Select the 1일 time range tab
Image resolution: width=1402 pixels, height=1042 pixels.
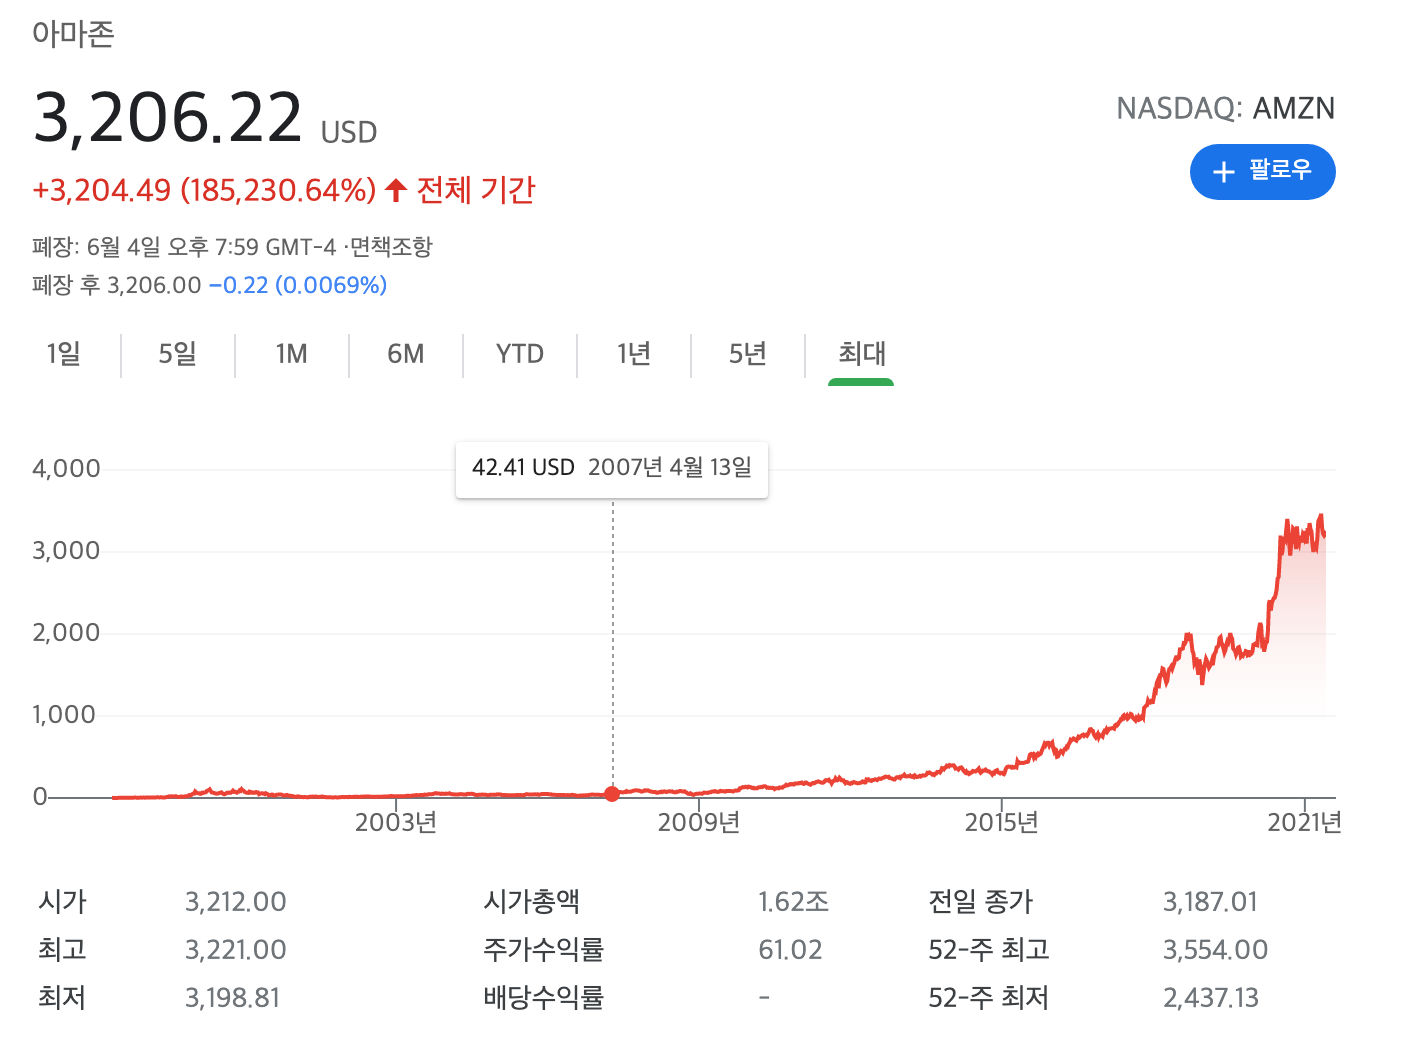point(64,354)
